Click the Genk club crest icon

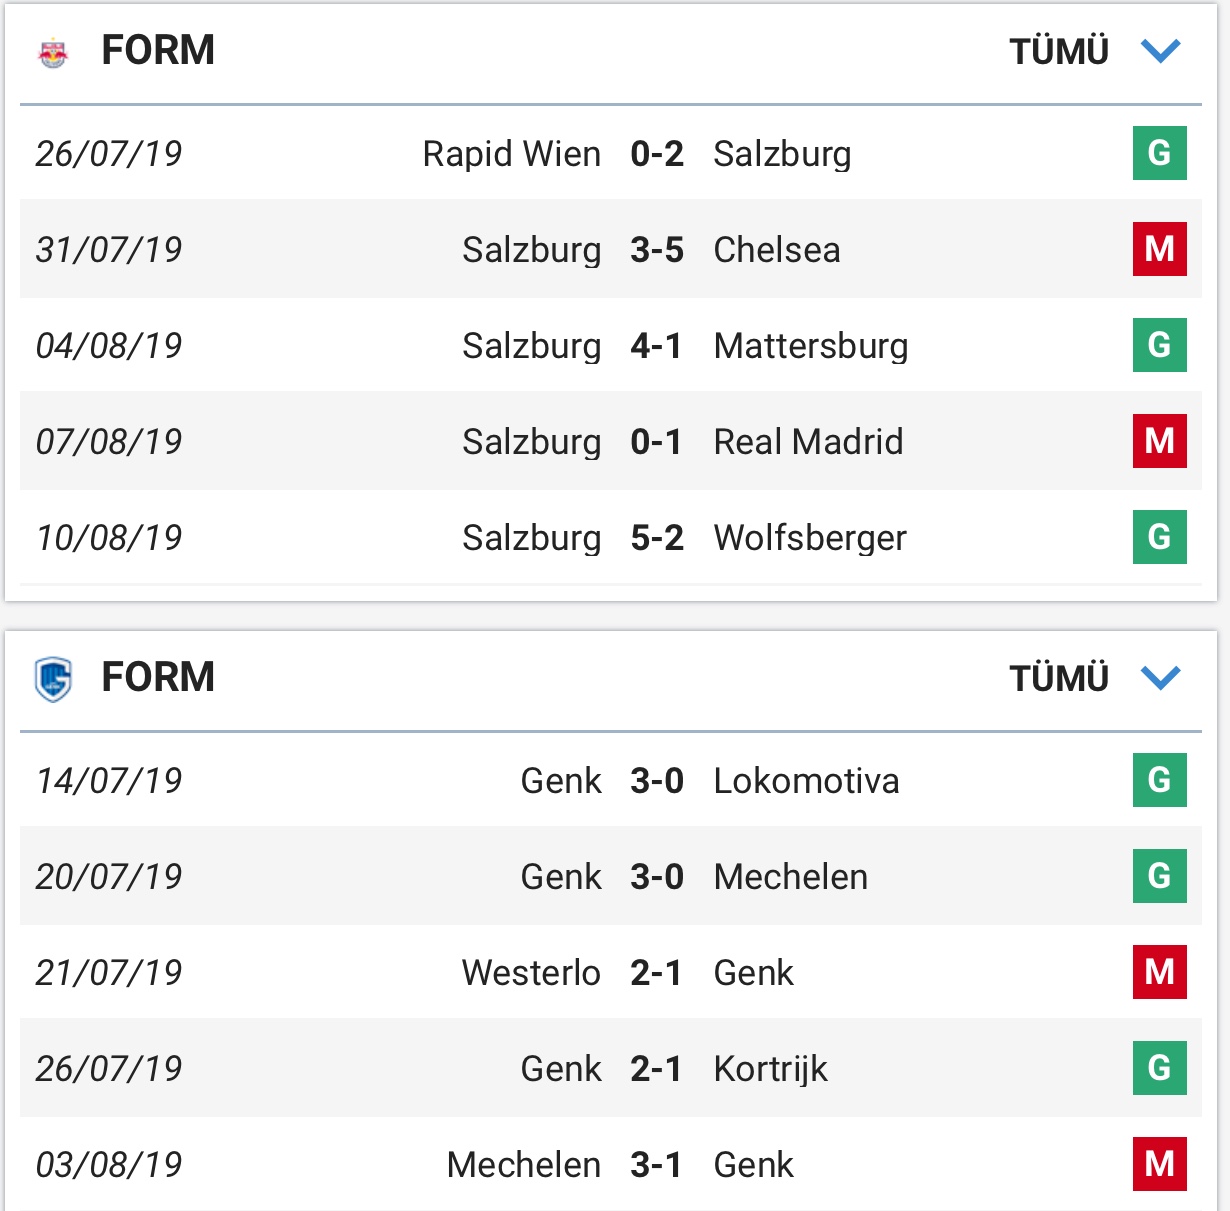[x=53, y=679]
